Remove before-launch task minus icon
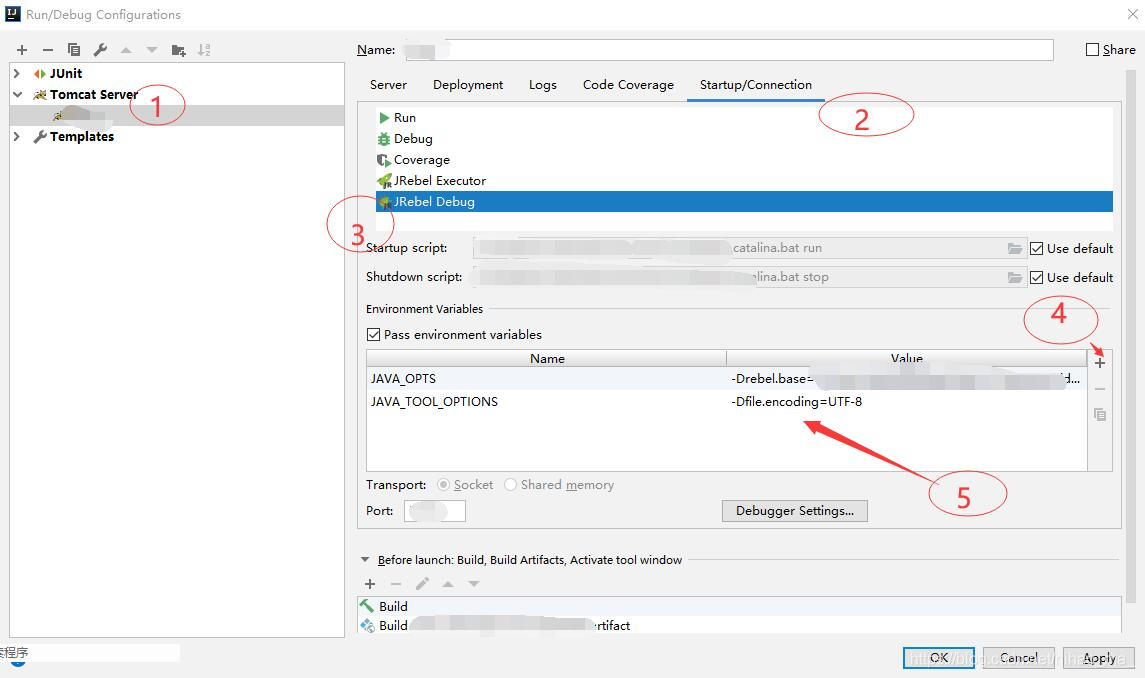This screenshot has height=678, width=1145. [396, 584]
